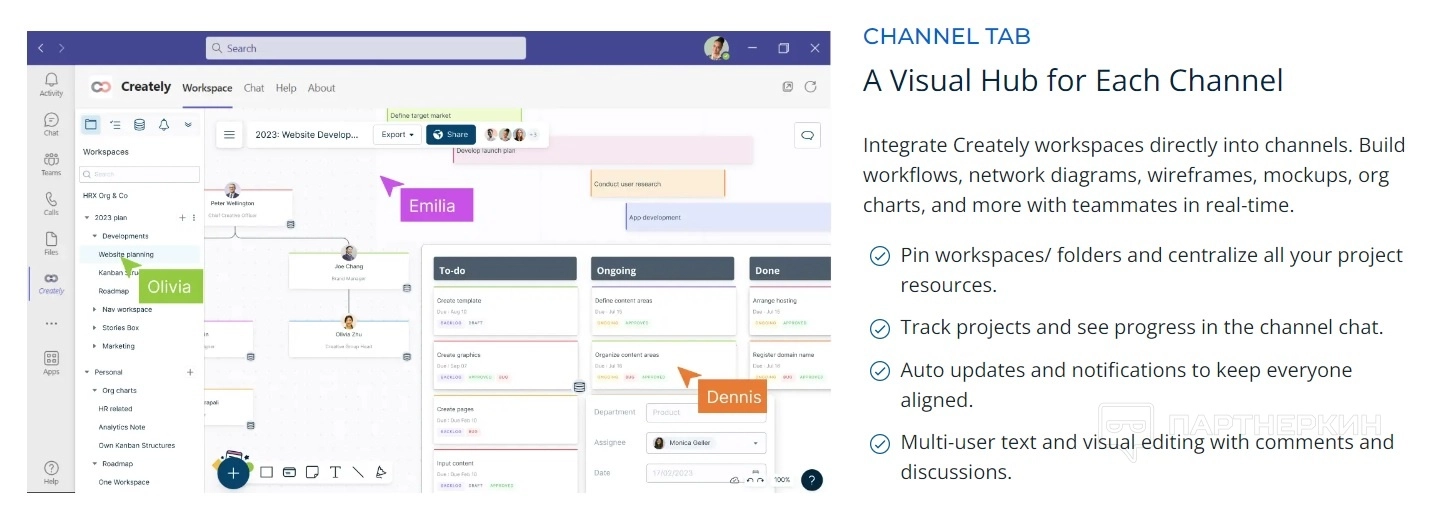Open the user profile avatar
Screen dimensions: 1433x515
coord(715,48)
